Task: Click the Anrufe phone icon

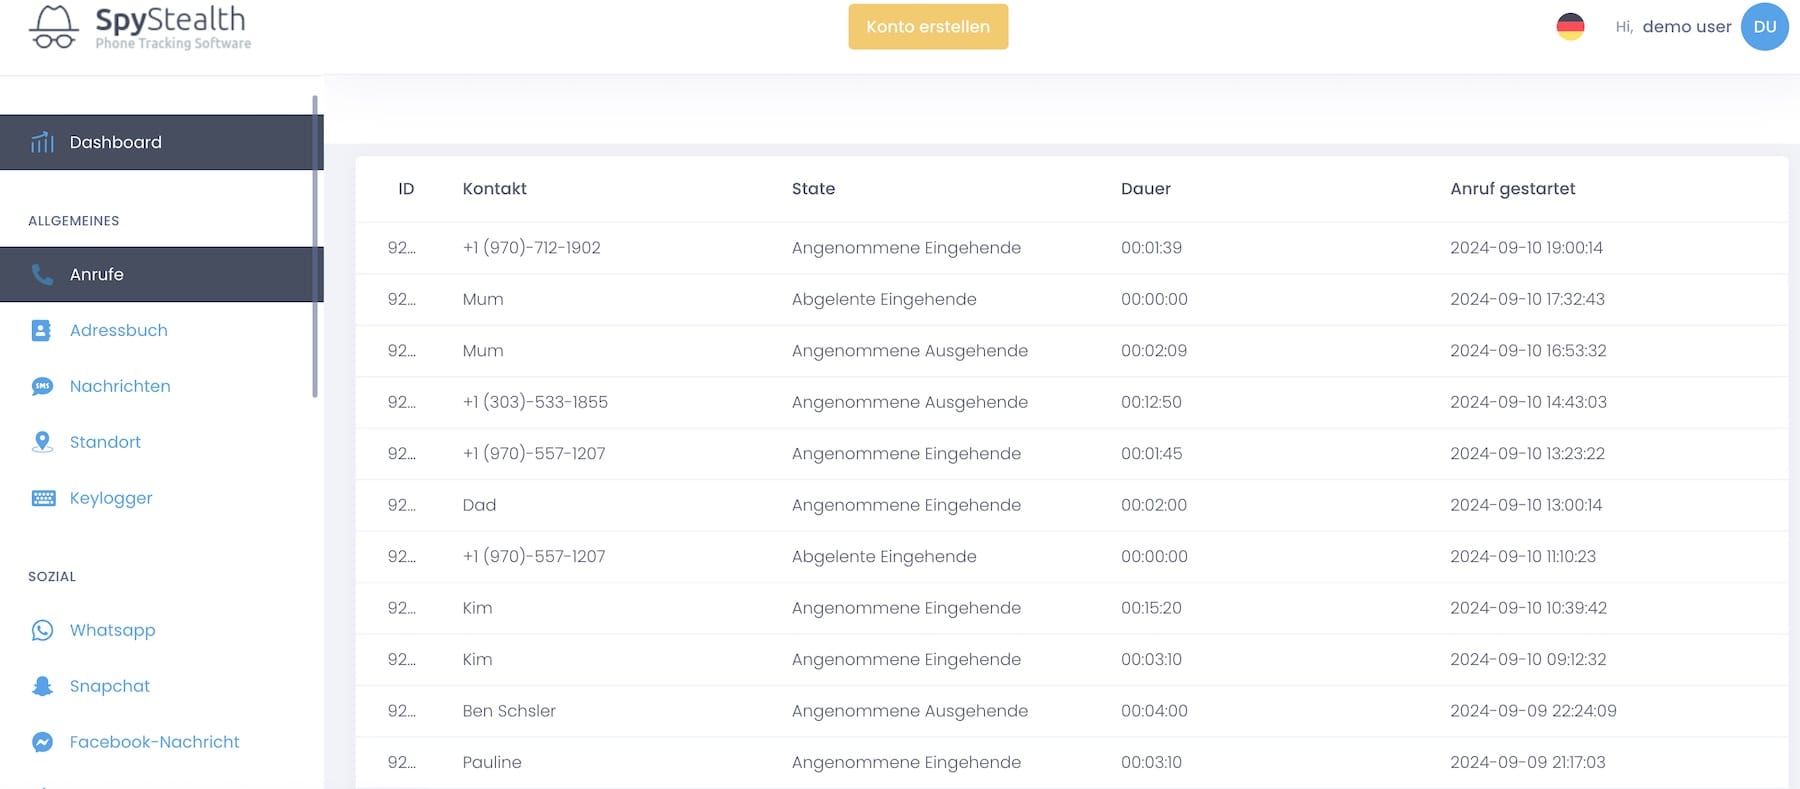Action: (x=42, y=274)
